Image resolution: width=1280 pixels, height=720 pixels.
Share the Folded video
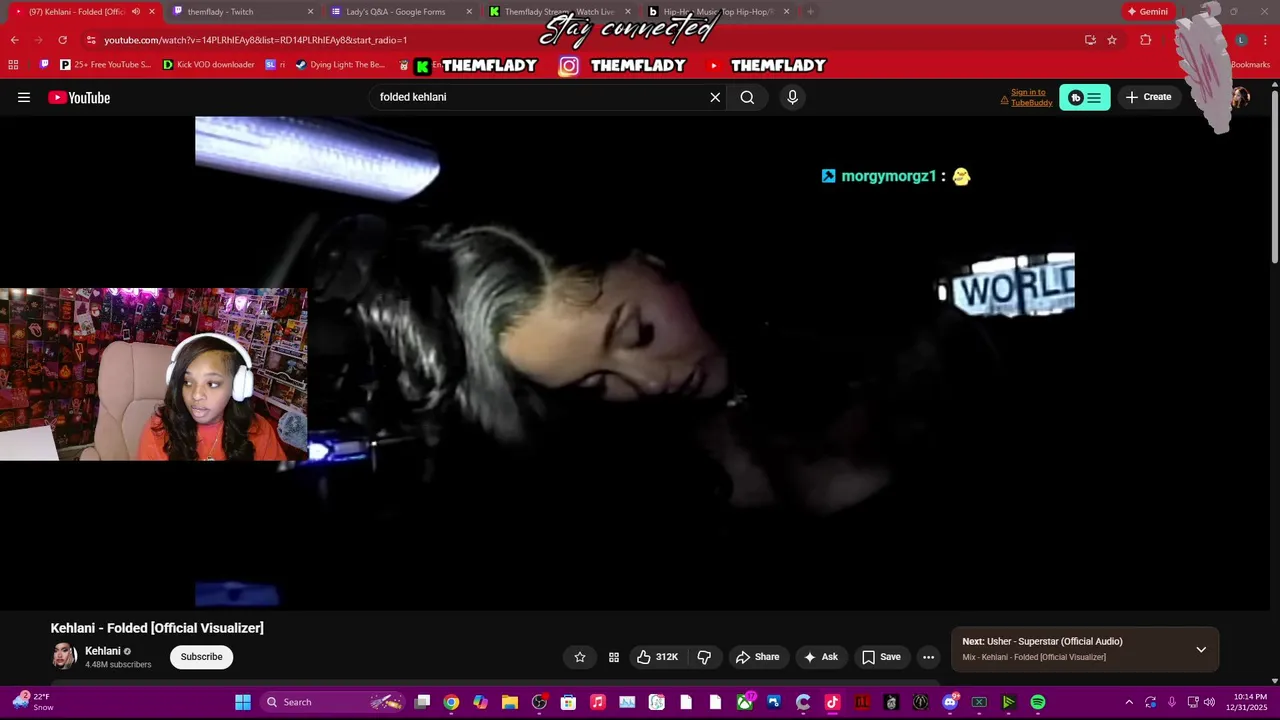pos(757,657)
